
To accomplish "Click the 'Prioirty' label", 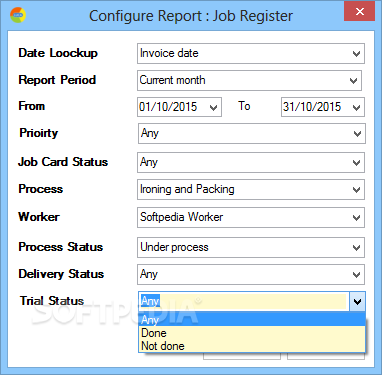I will tap(39, 133).
